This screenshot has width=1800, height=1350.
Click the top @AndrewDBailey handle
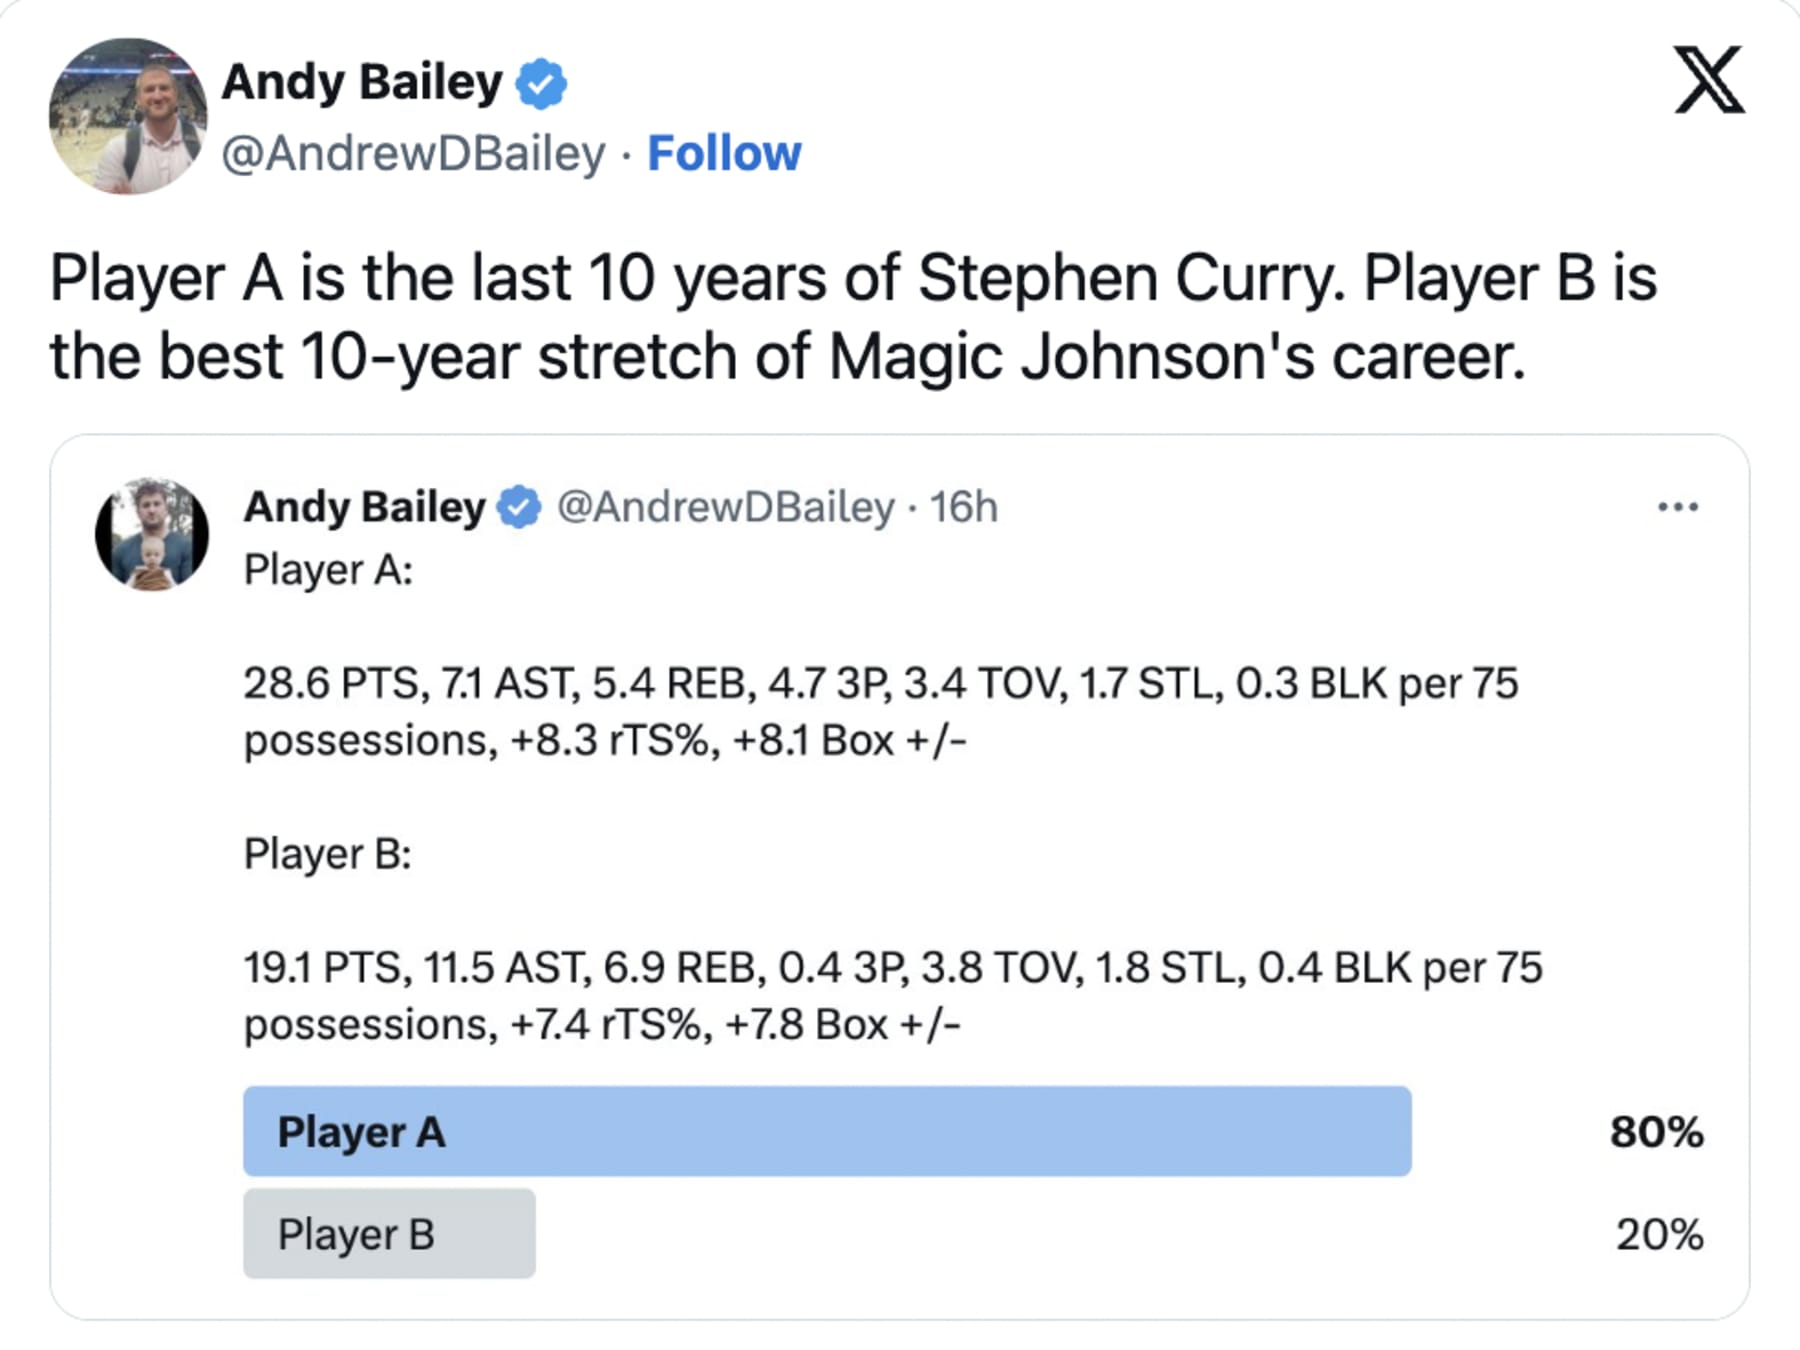413,153
